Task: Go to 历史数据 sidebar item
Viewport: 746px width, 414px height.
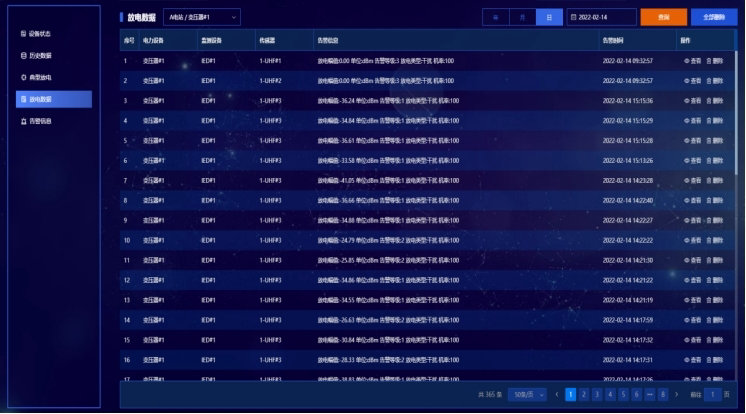Action: point(41,55)
